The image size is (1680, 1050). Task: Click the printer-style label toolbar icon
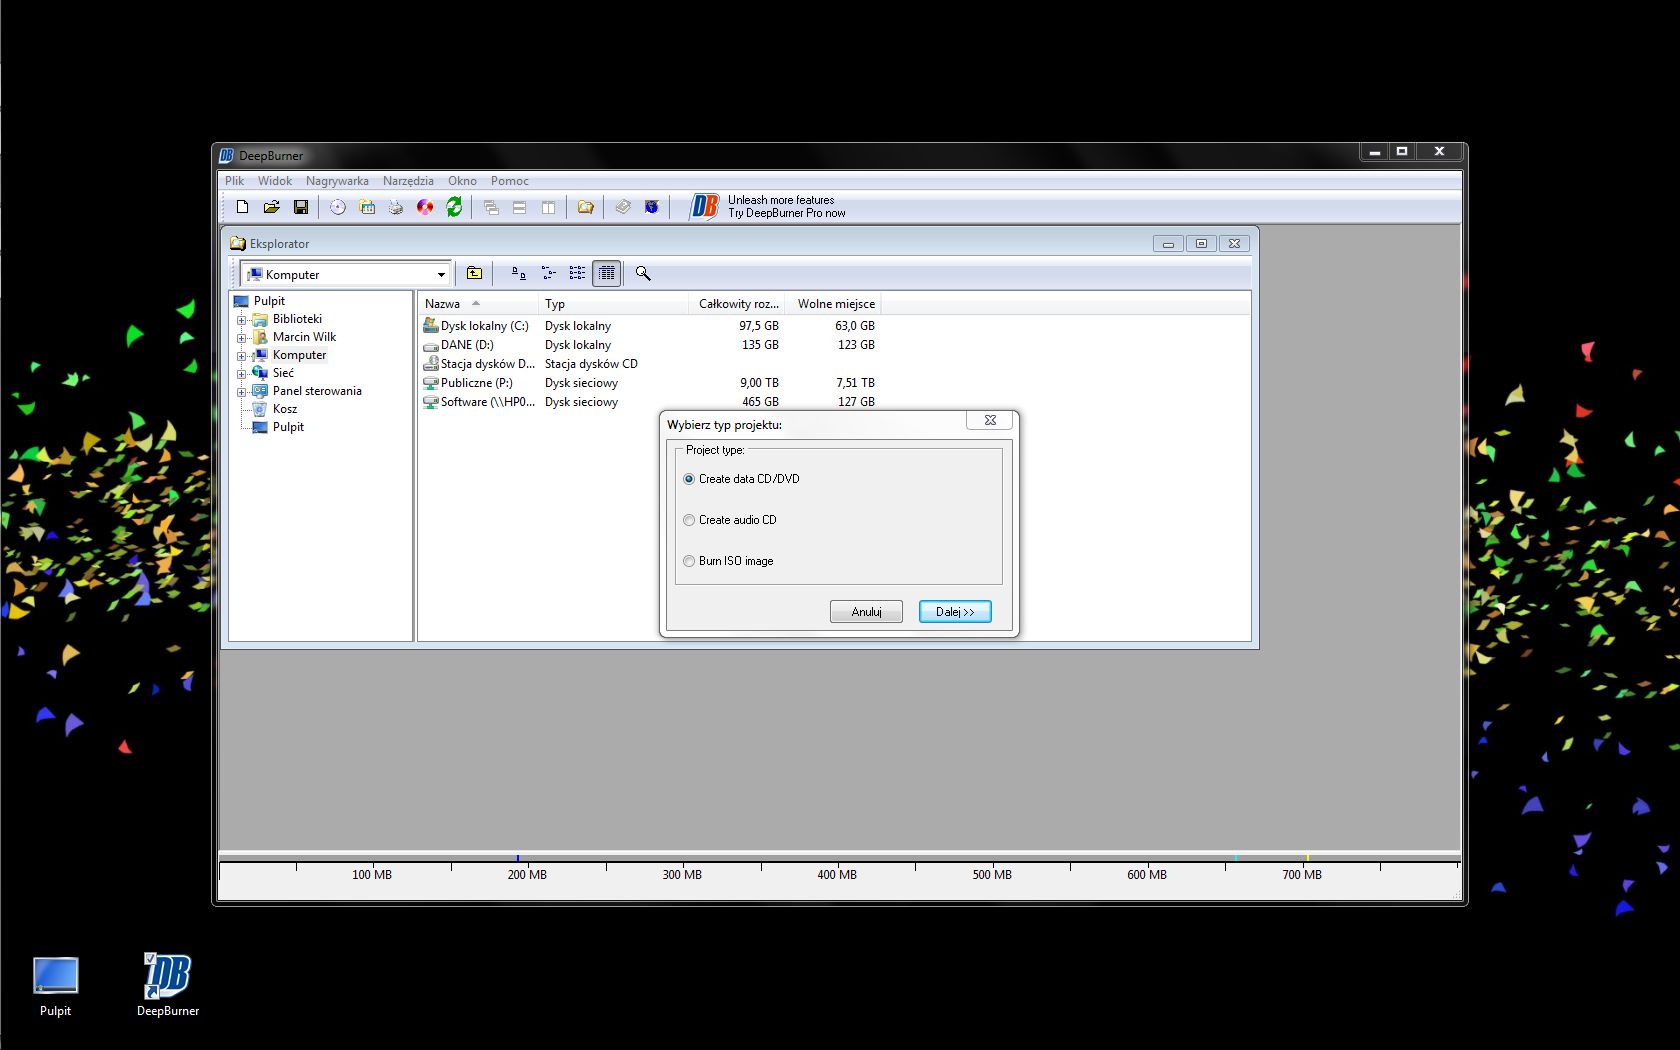[396, 207]
